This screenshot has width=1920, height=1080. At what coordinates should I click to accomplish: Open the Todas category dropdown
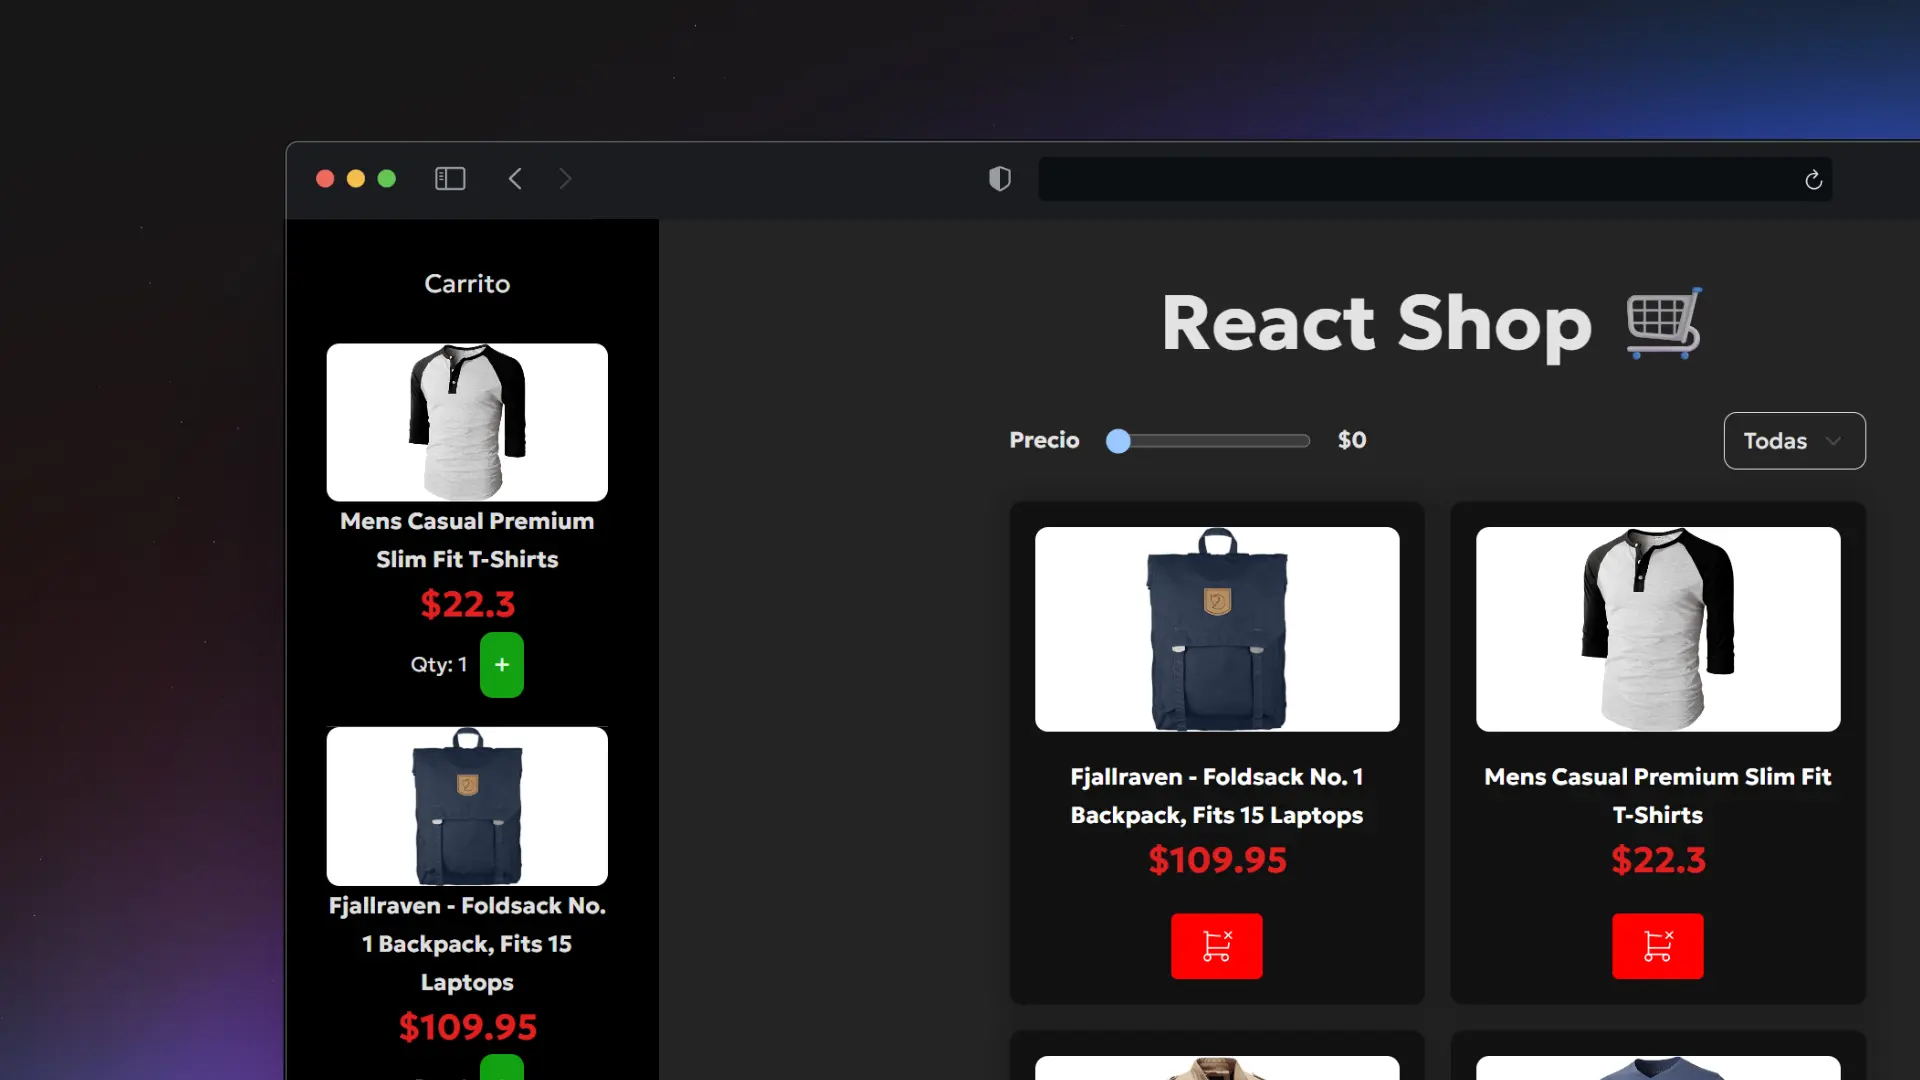tap(1794, 441)
